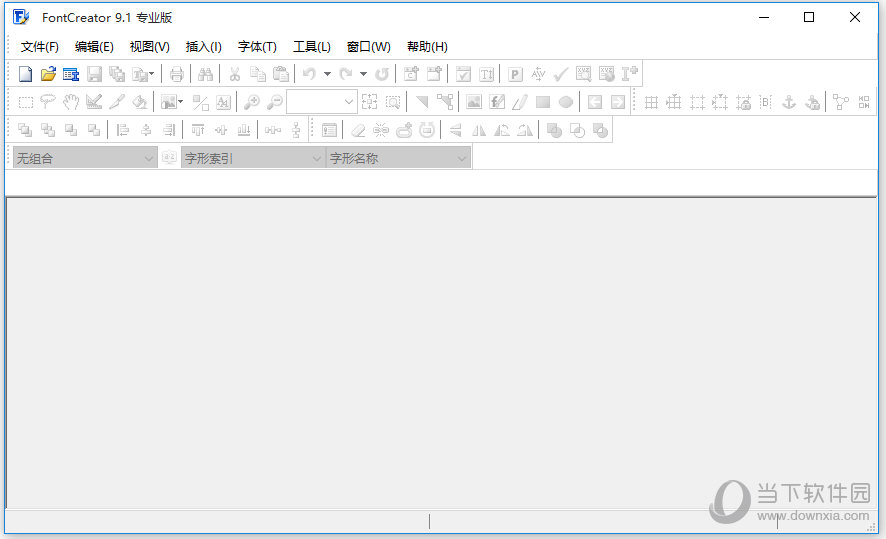Click the Preview P icon
Screen dimensions: 886x539
coord(515,74)
